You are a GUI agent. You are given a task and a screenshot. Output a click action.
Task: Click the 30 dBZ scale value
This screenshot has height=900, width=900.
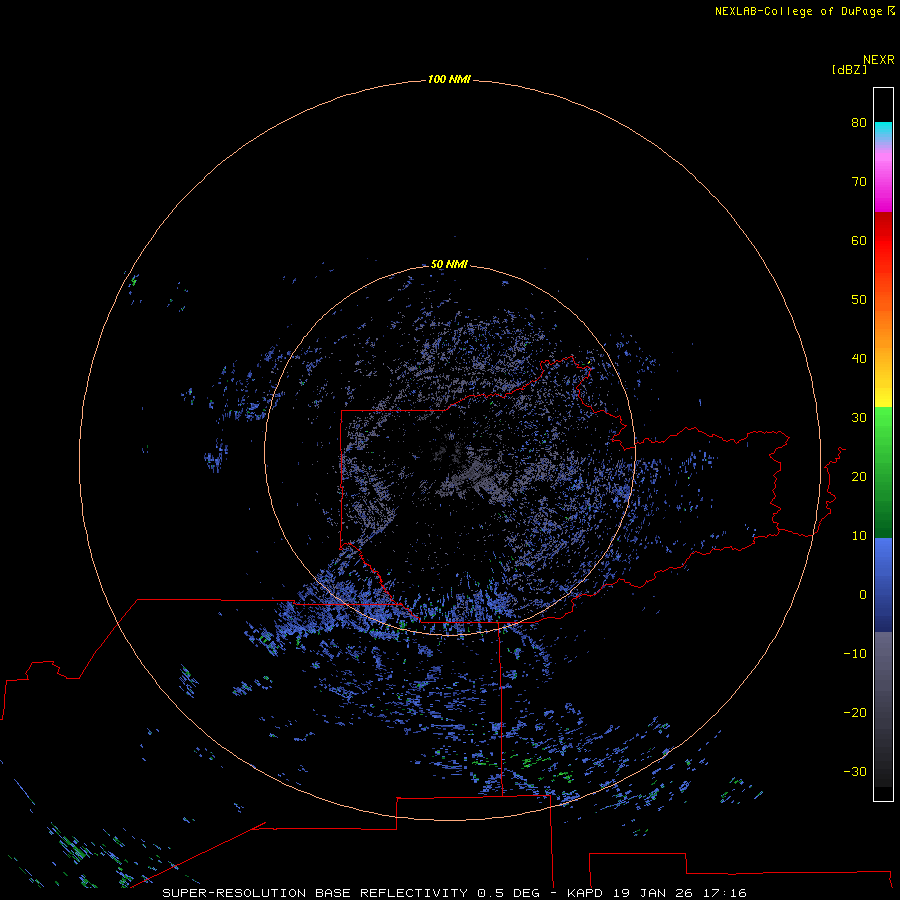(859, 417)
